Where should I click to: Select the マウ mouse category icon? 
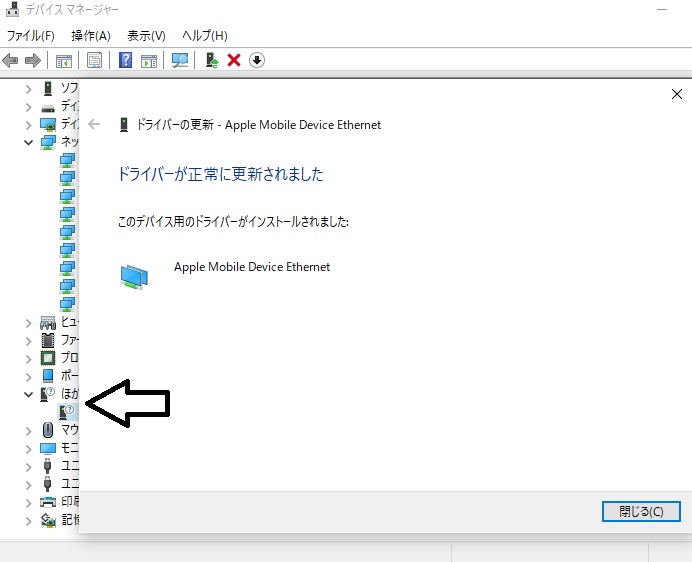(48, 430)
